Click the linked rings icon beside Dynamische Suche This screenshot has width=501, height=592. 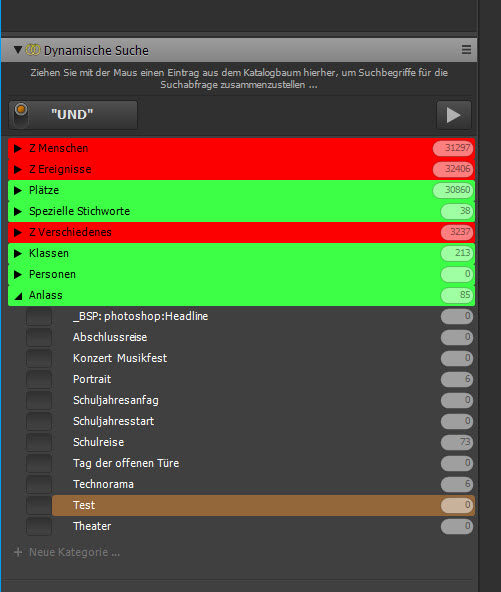tap(32, 50)
